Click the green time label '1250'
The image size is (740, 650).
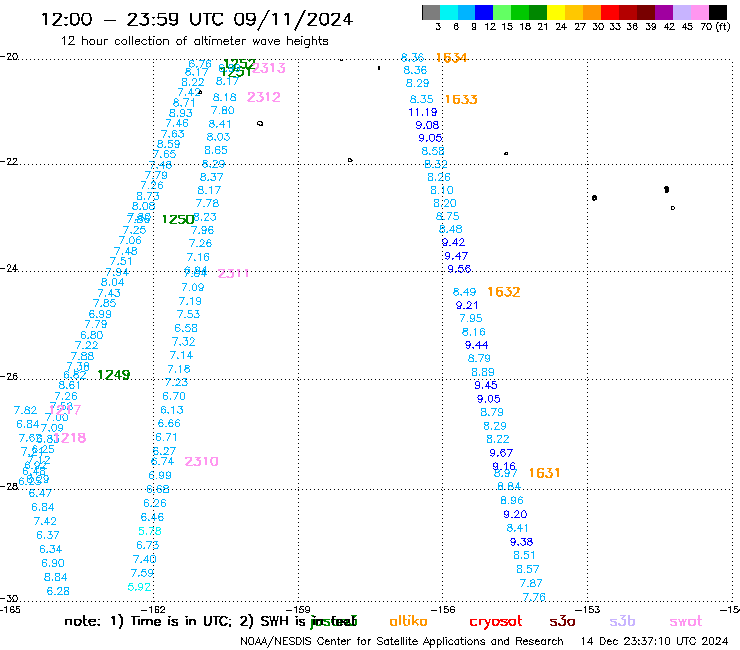pyautogui.click(x=178, y=219)
